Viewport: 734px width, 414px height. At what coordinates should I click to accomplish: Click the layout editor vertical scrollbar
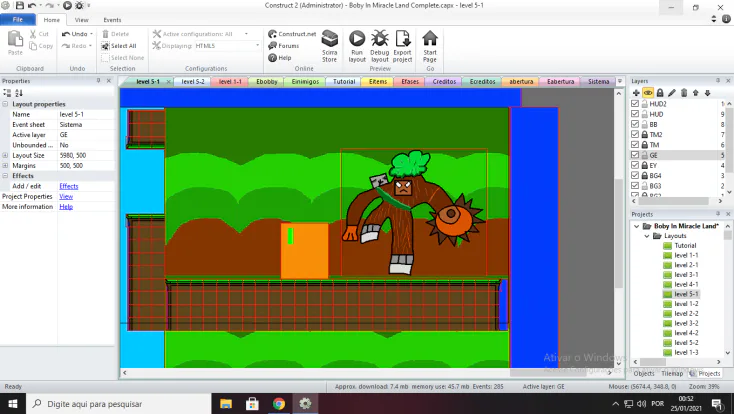coord(619,233)
